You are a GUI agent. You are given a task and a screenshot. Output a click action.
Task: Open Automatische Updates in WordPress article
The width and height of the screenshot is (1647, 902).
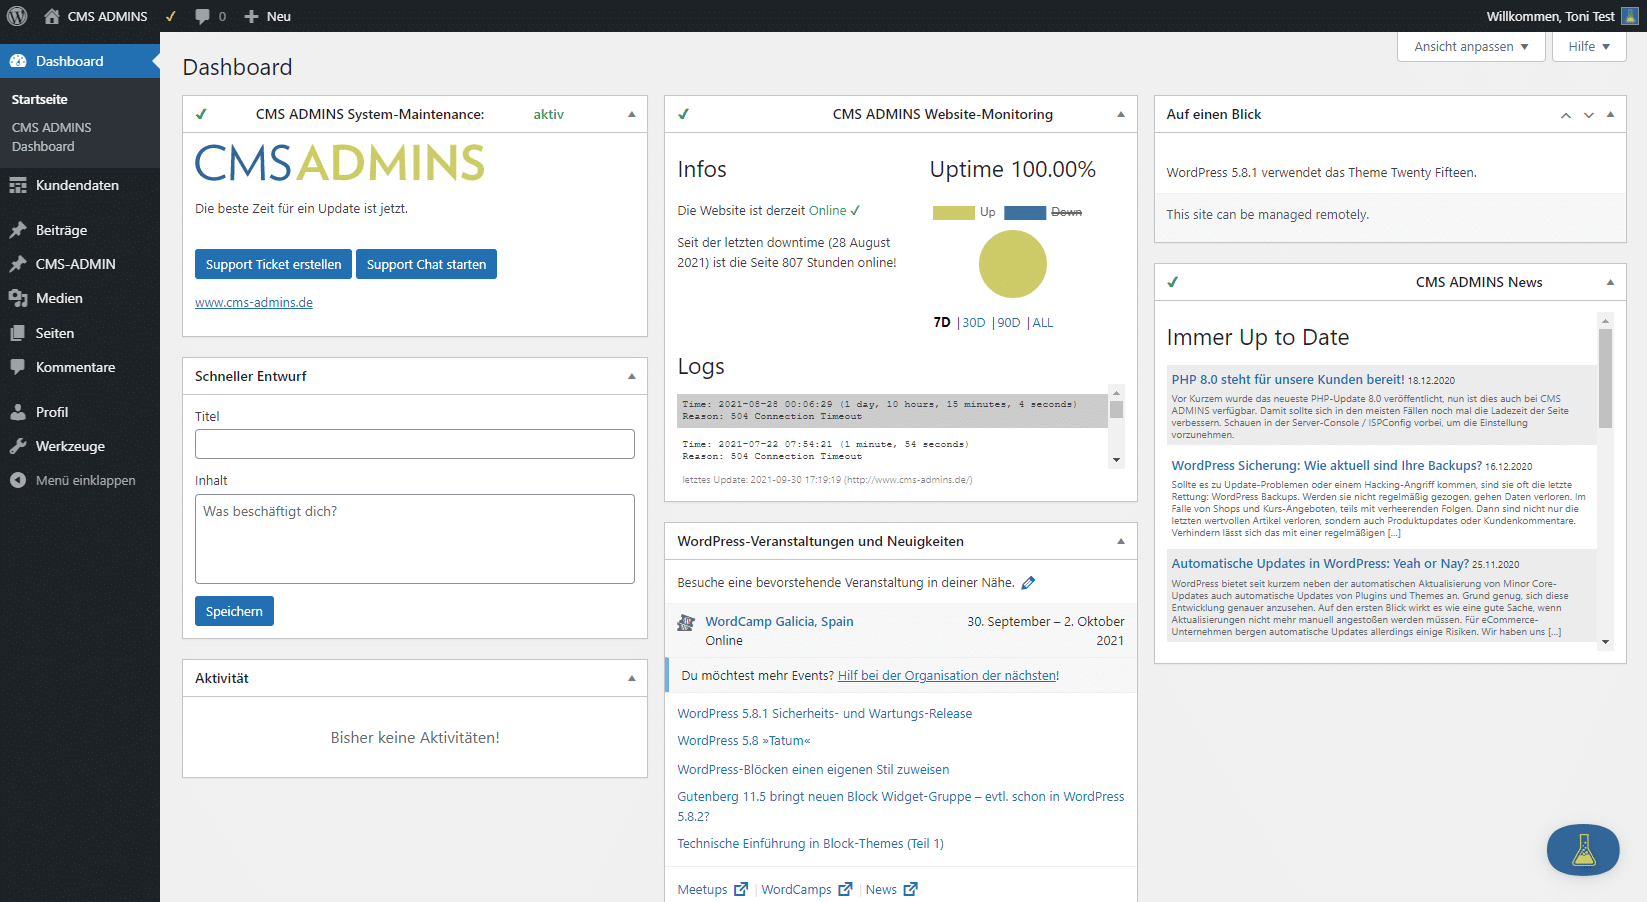tap(1320, 563)
